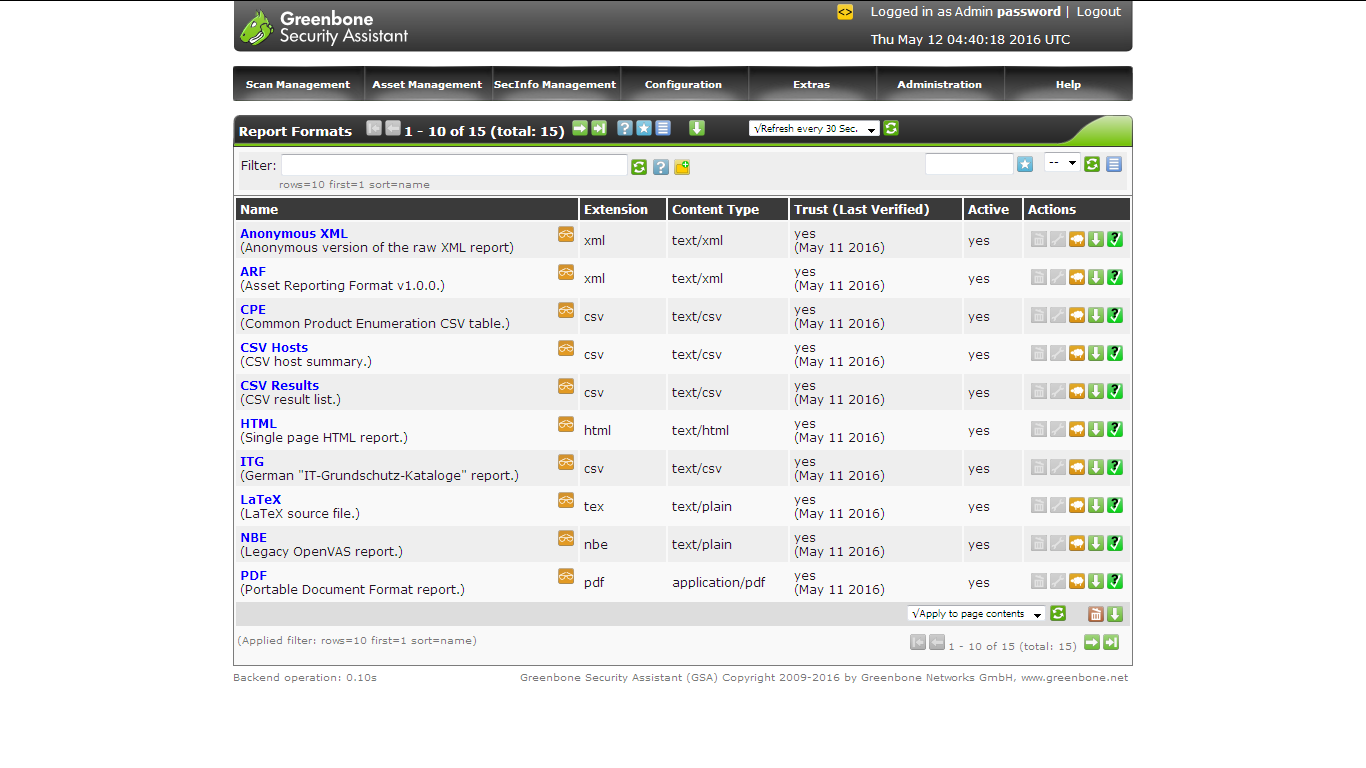1366x768 pixels.
Task: Click refresh icon beside Apply to page contents
Action: click(x=1058, y=614)
